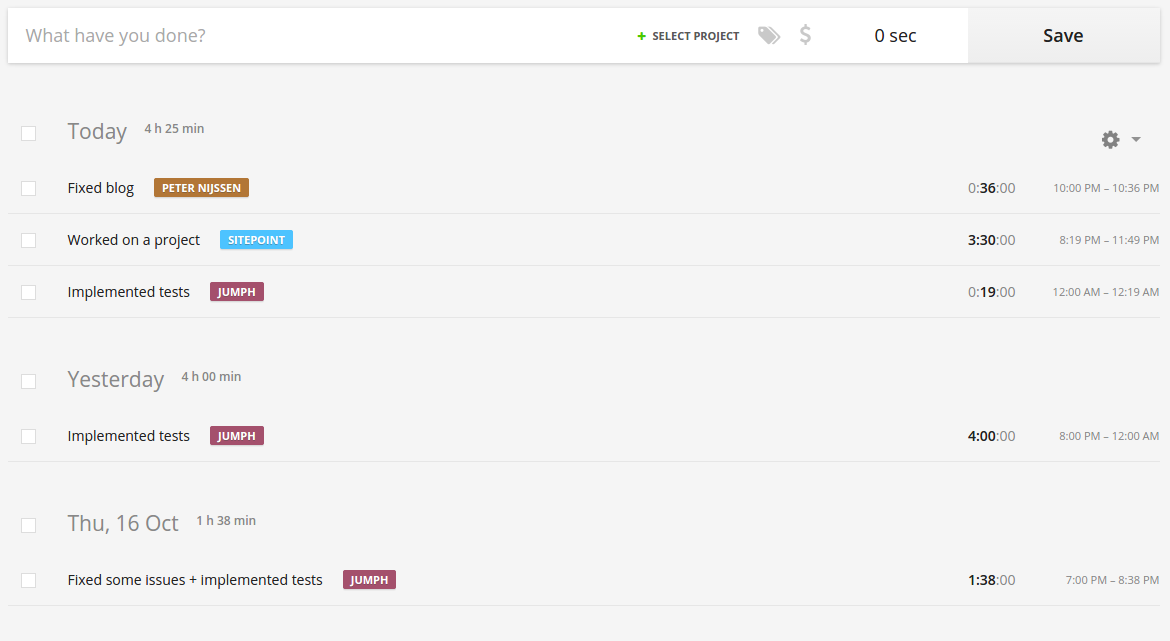Click the Save button
Image resolution: width=1170 pixels, height=641 pixels.
(x=1062, y=35)
